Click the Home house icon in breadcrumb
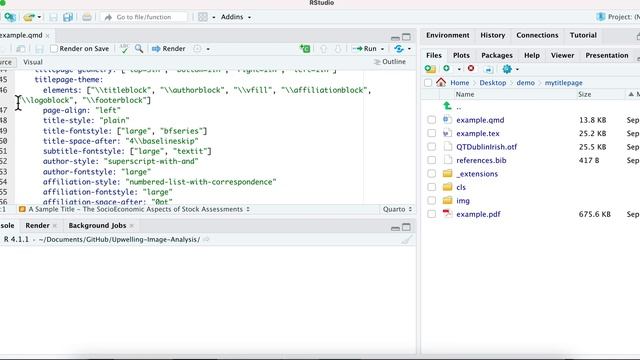The width and height of the screenshot is (640, 360). point(441,82)
